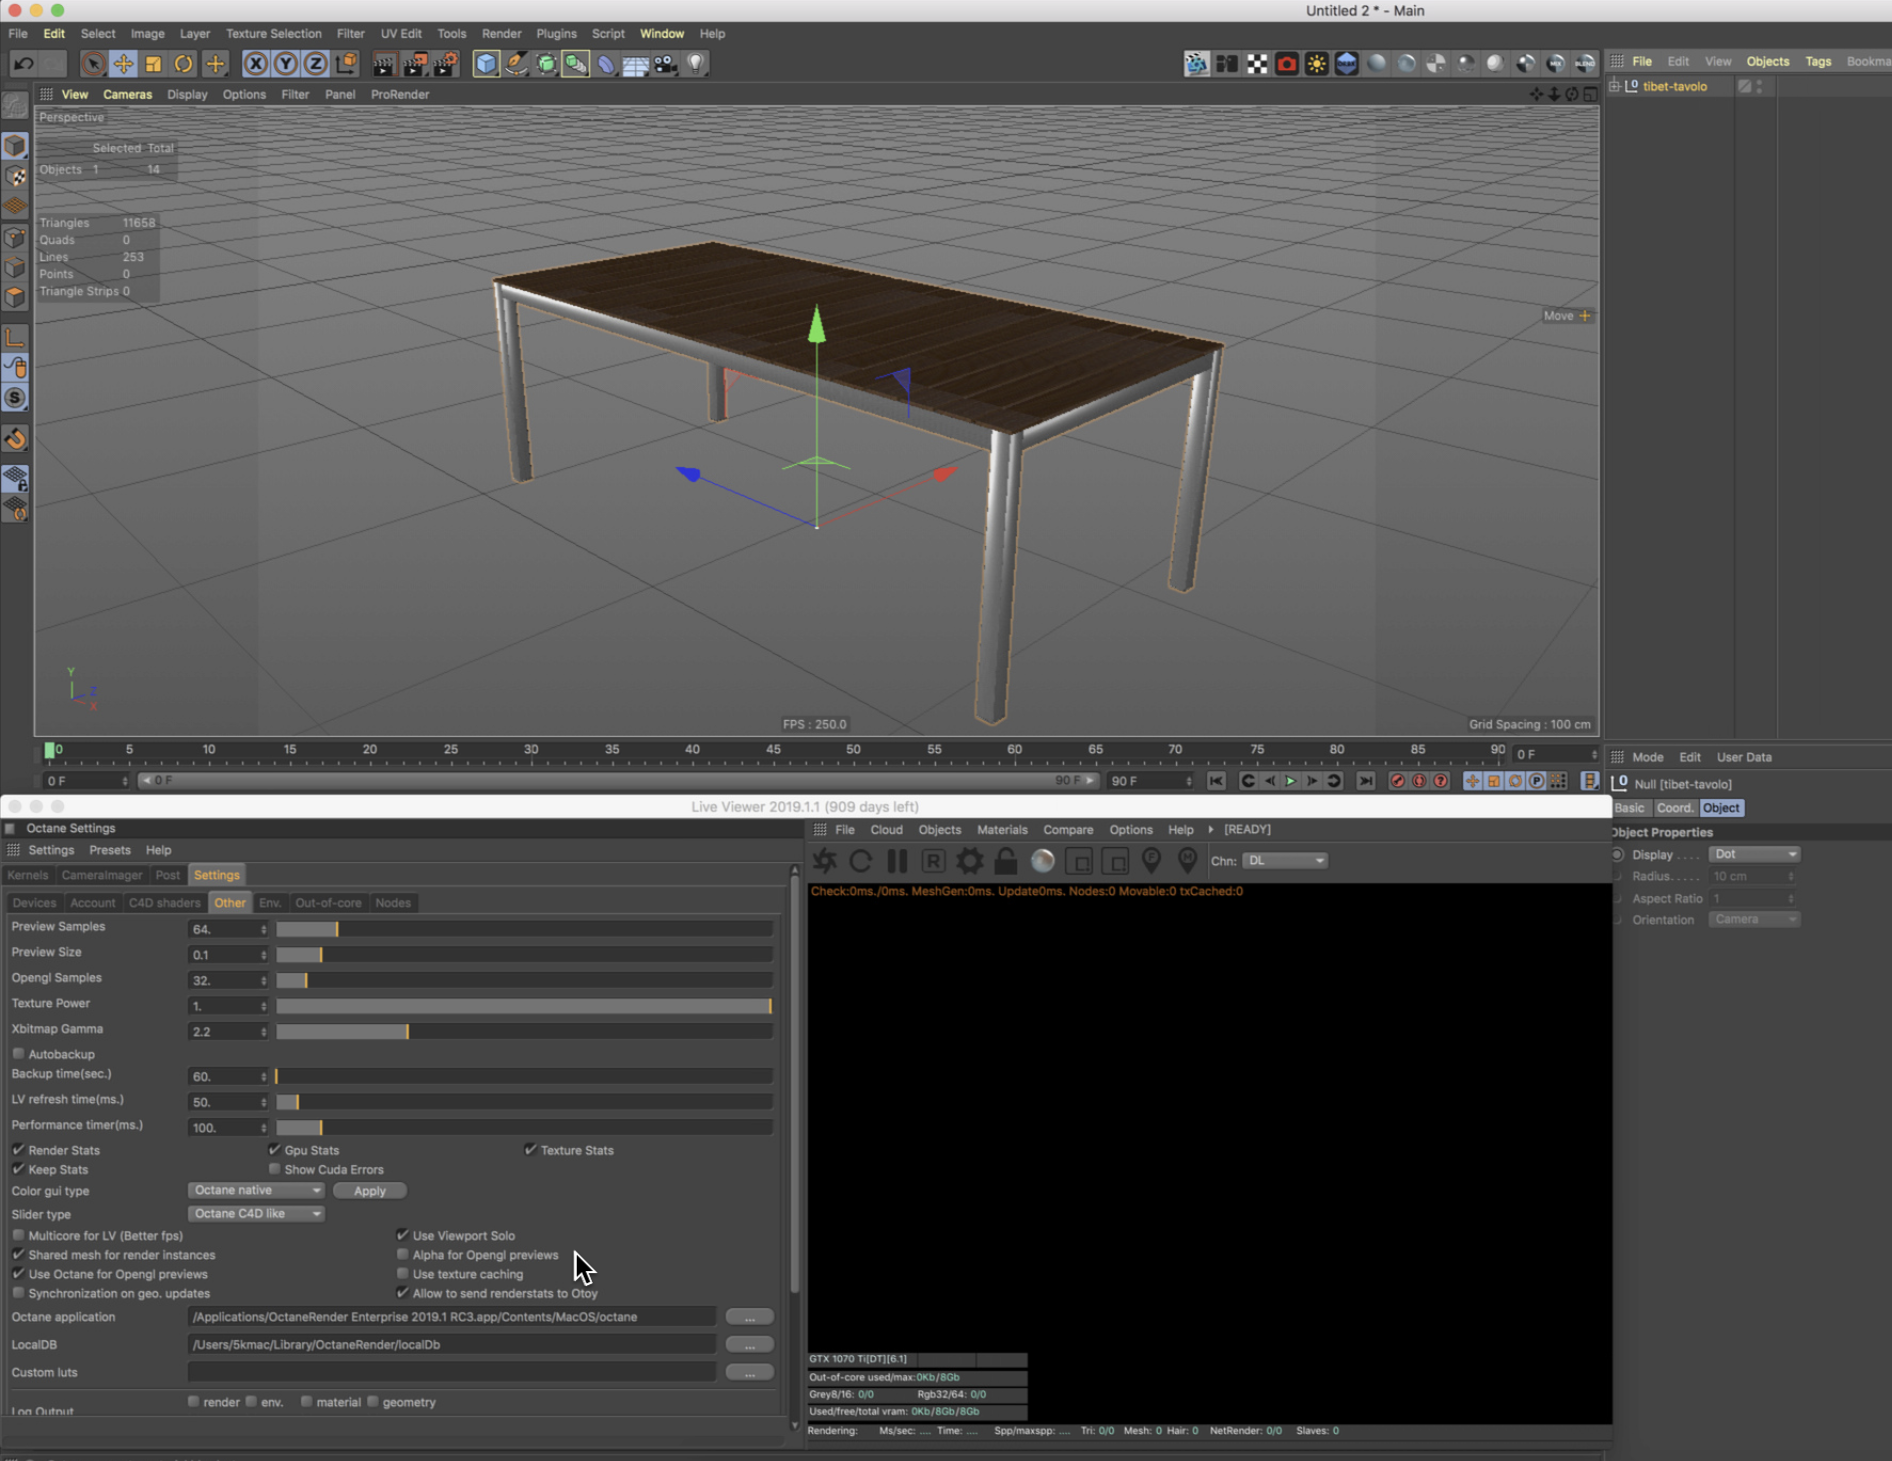Image resolution: width=1892 pixels, height=1461 pixels.
Task: Click the Apply button
Action: tap(369, 1191)
